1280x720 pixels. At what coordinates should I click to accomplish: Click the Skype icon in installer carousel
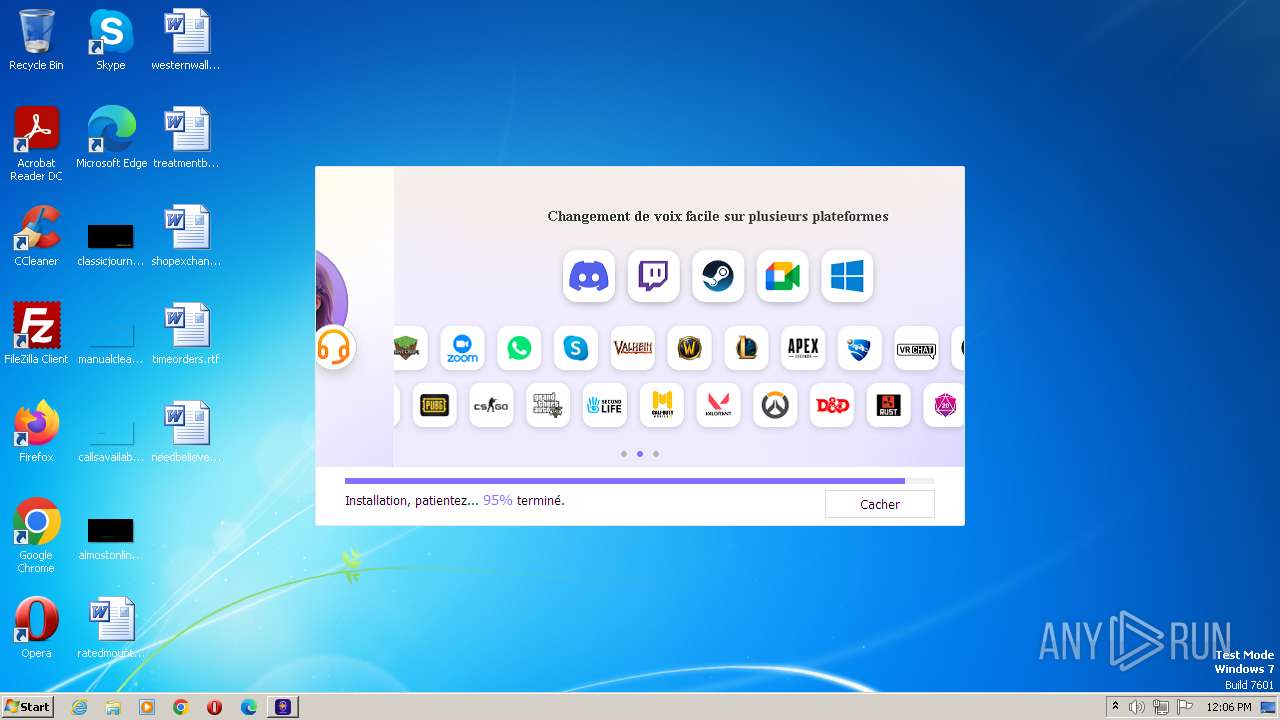click(576, 348)
